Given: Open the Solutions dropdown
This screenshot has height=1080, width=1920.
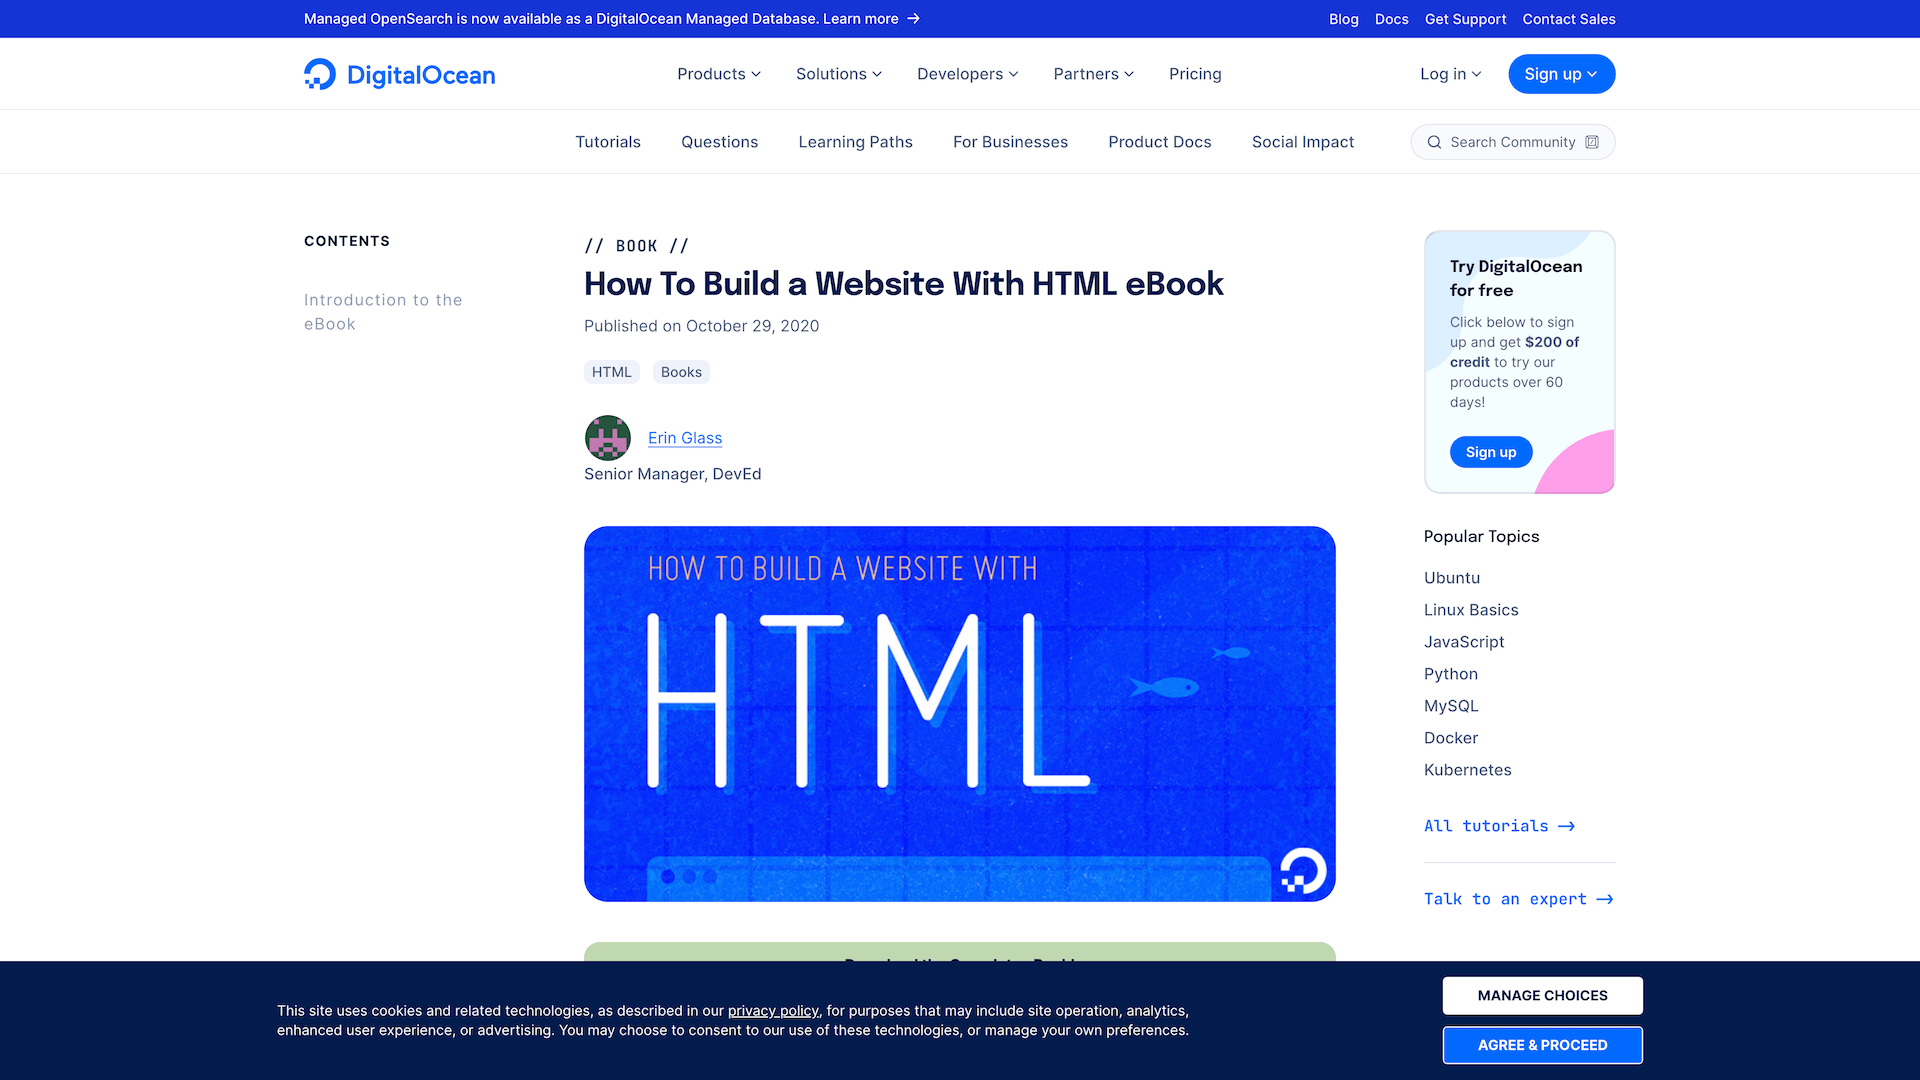Looking at the screenshot, I should [838, 74].
